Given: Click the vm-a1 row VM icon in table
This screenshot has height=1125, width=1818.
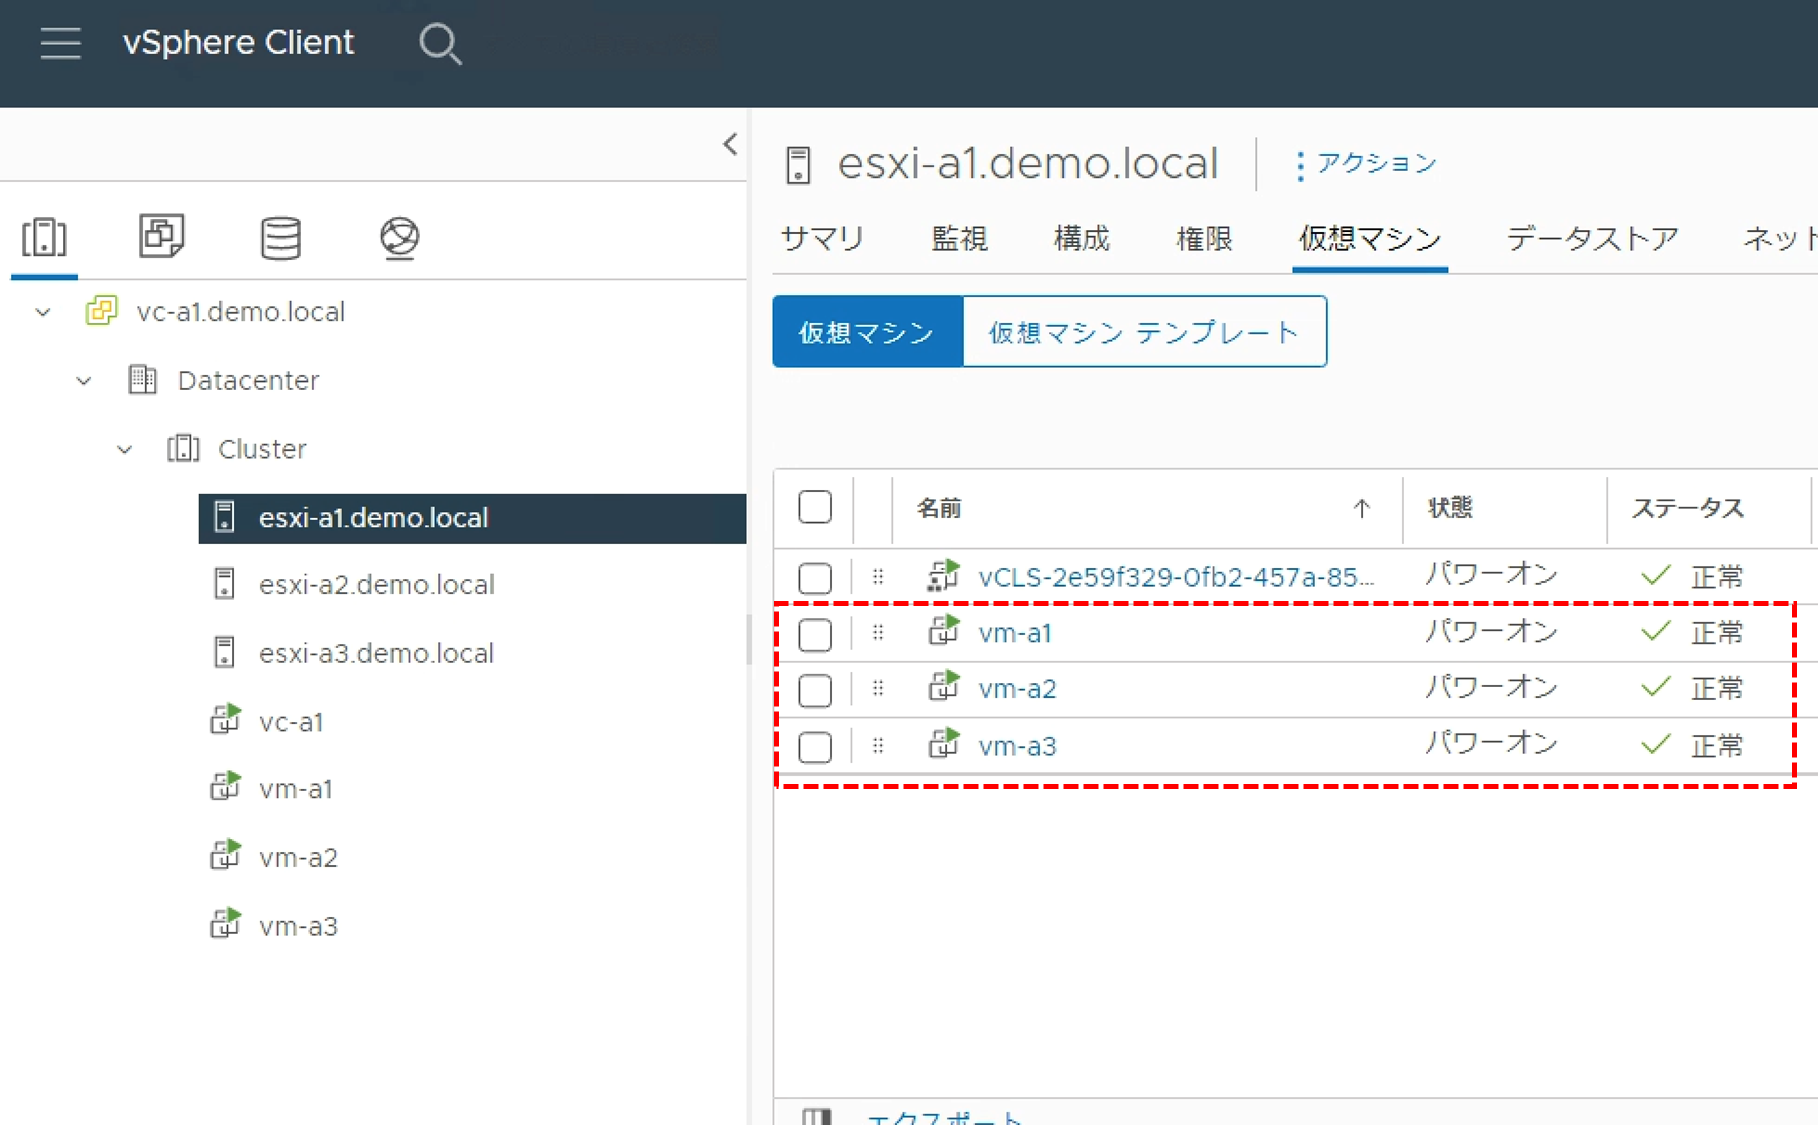Looking at the screenshot, I should (943, 631).
